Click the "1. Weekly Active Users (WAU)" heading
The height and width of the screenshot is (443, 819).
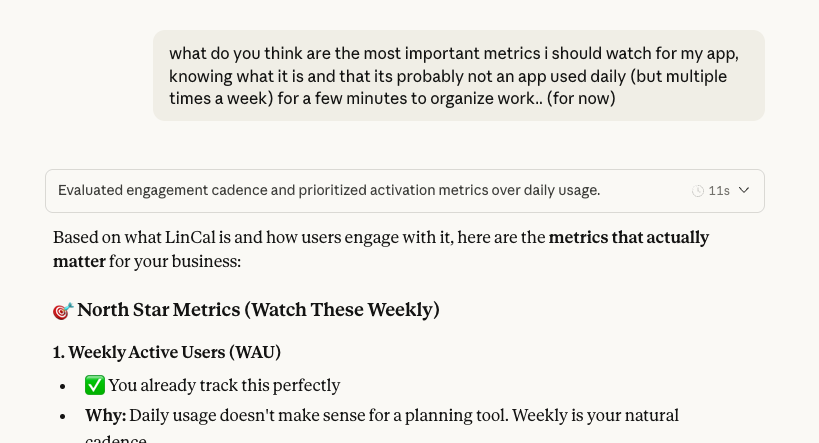[x=167, y=352]
